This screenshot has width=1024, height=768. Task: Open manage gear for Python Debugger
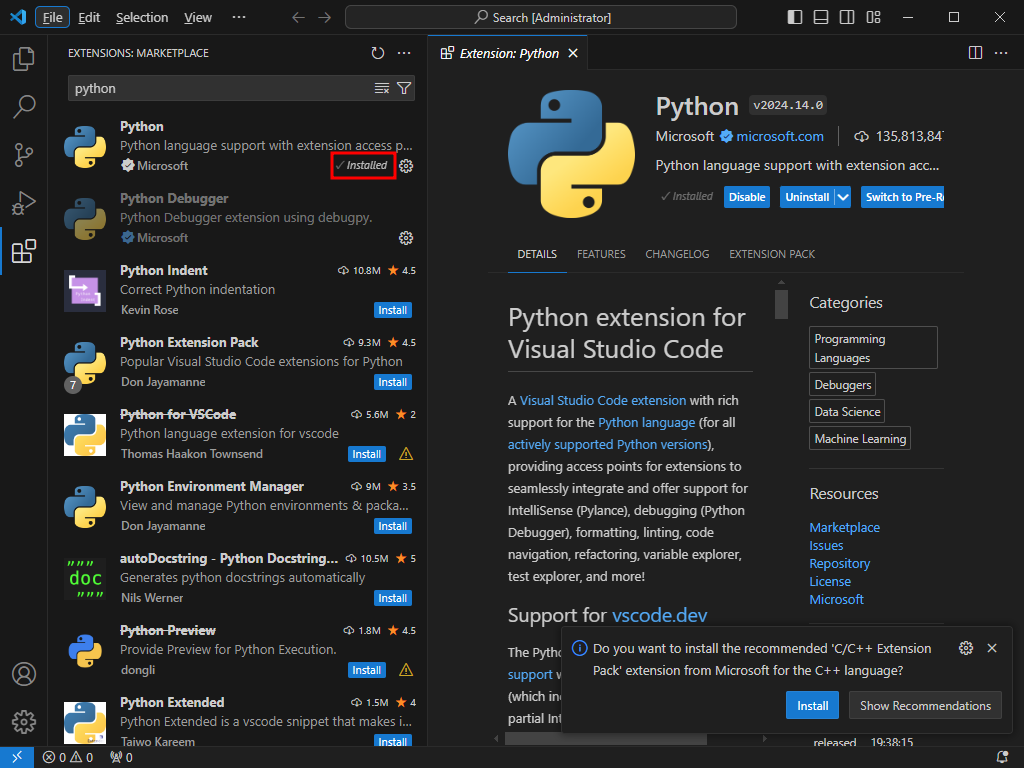click(x=406, y=238)
